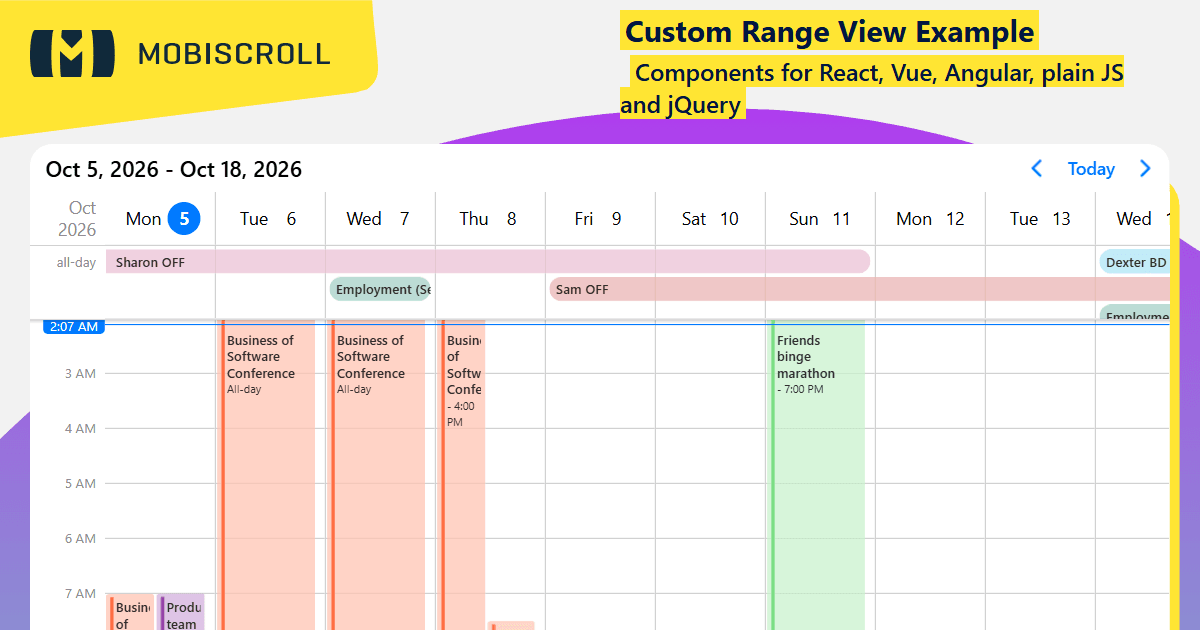
Task: Select Fri 9 day header
Action: click(600, 219)
